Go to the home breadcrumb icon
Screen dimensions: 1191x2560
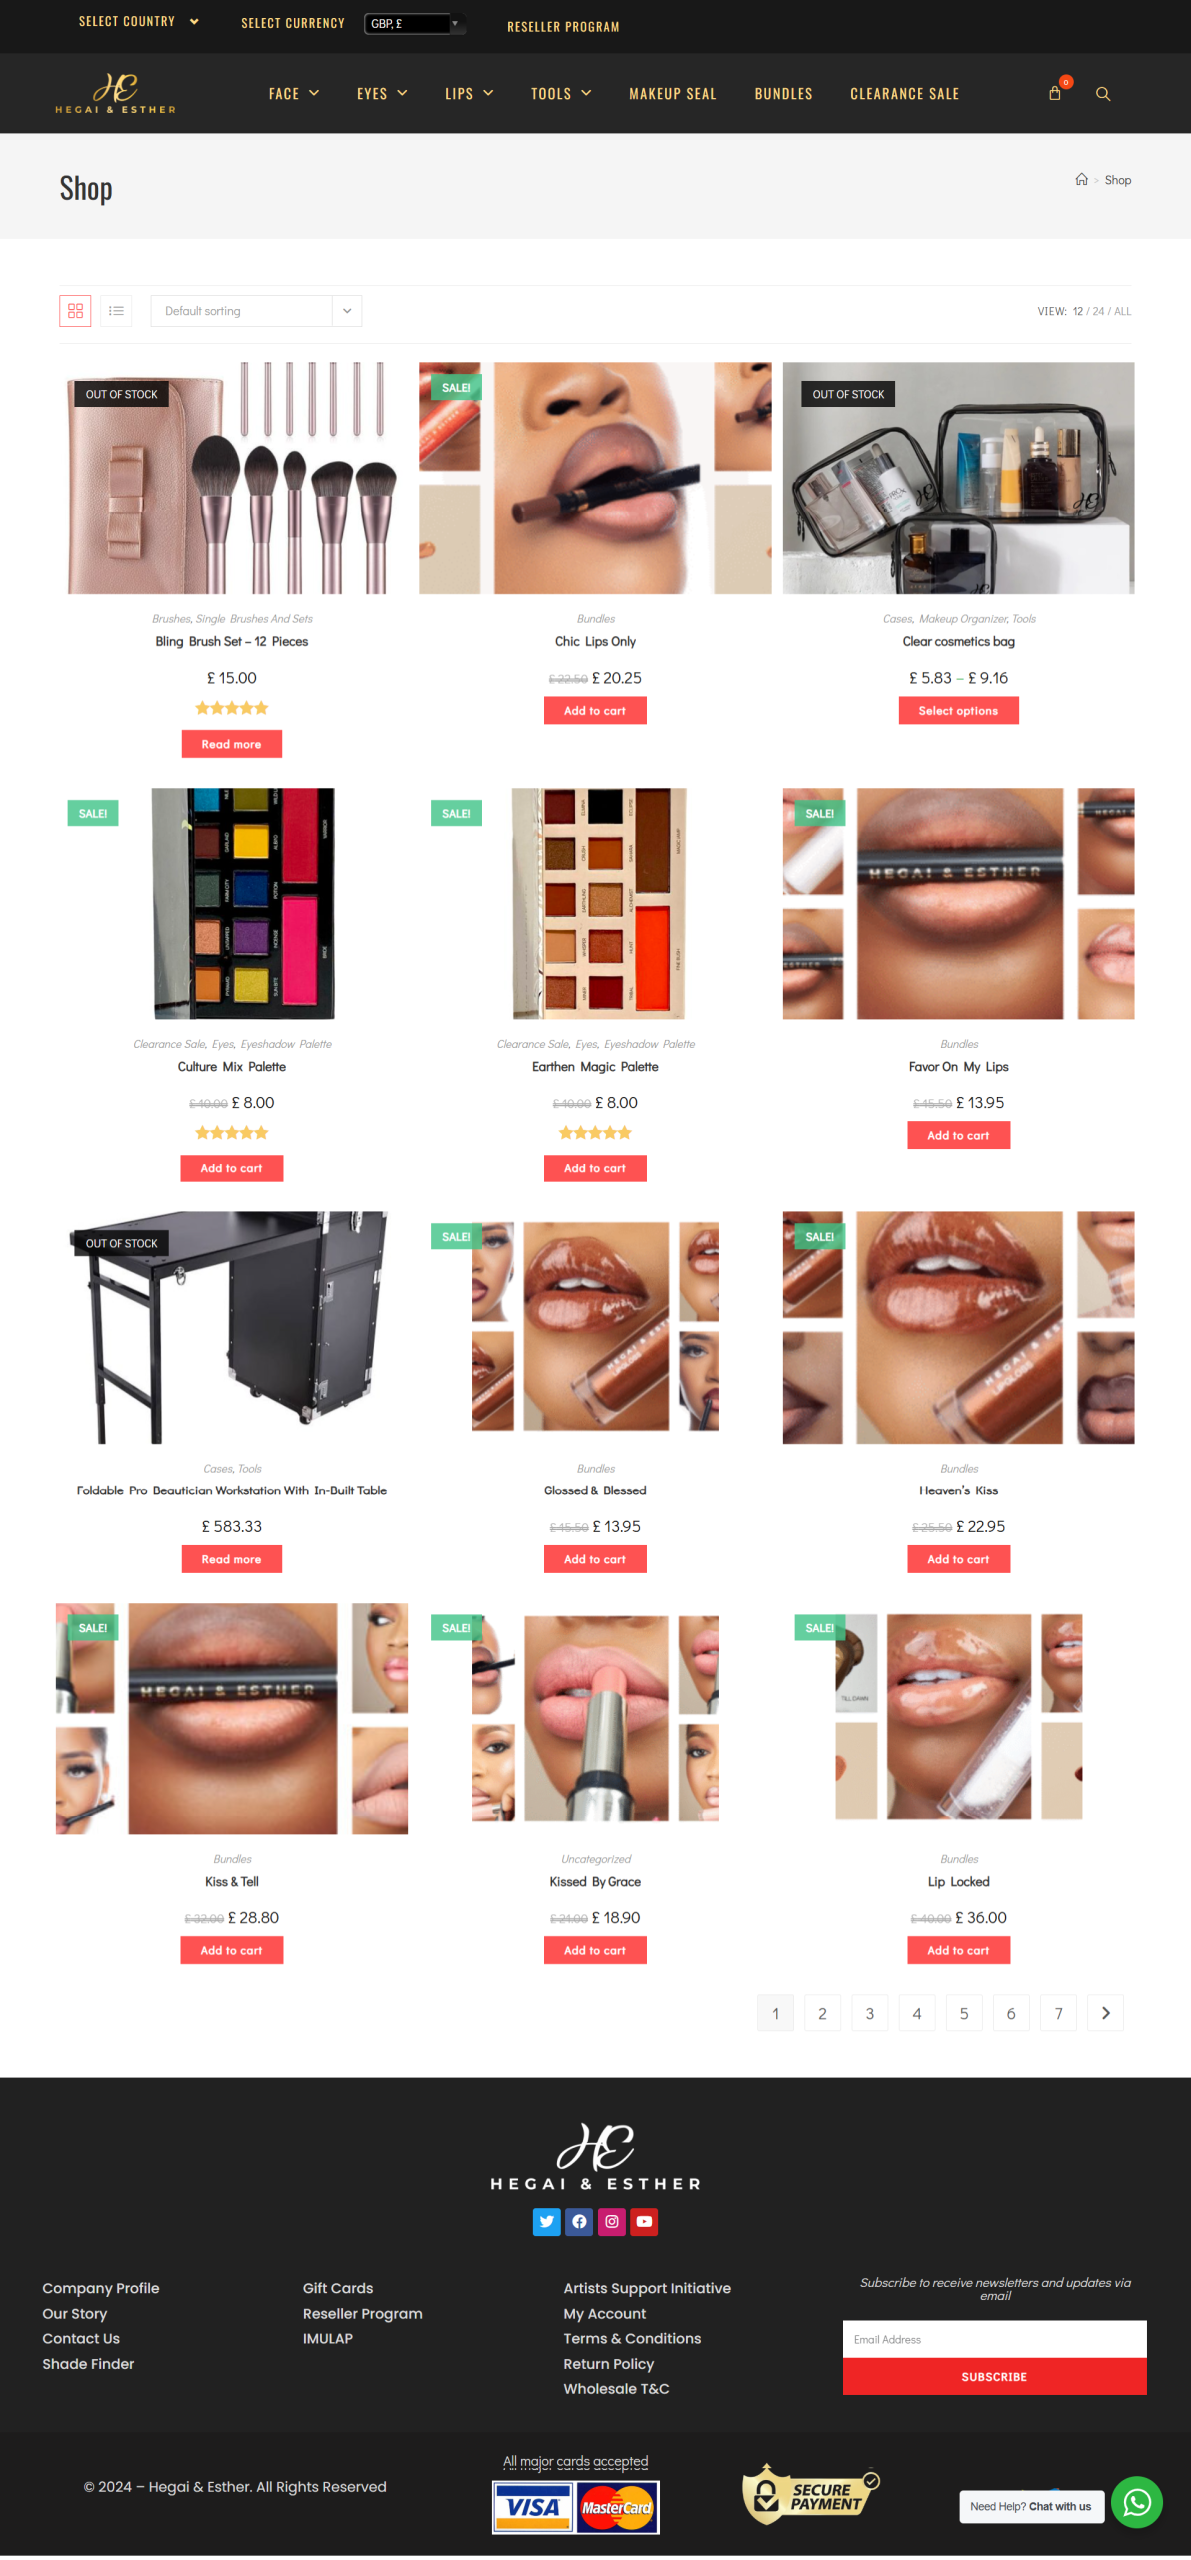pyautogui.click(x=1081, y=180)
